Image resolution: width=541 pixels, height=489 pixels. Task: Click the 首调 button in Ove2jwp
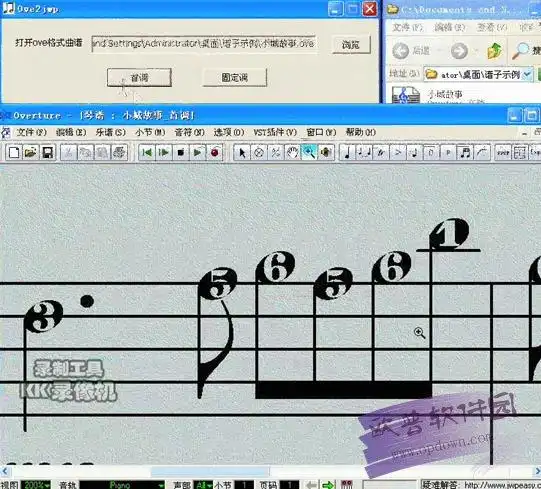coord(139,78)
